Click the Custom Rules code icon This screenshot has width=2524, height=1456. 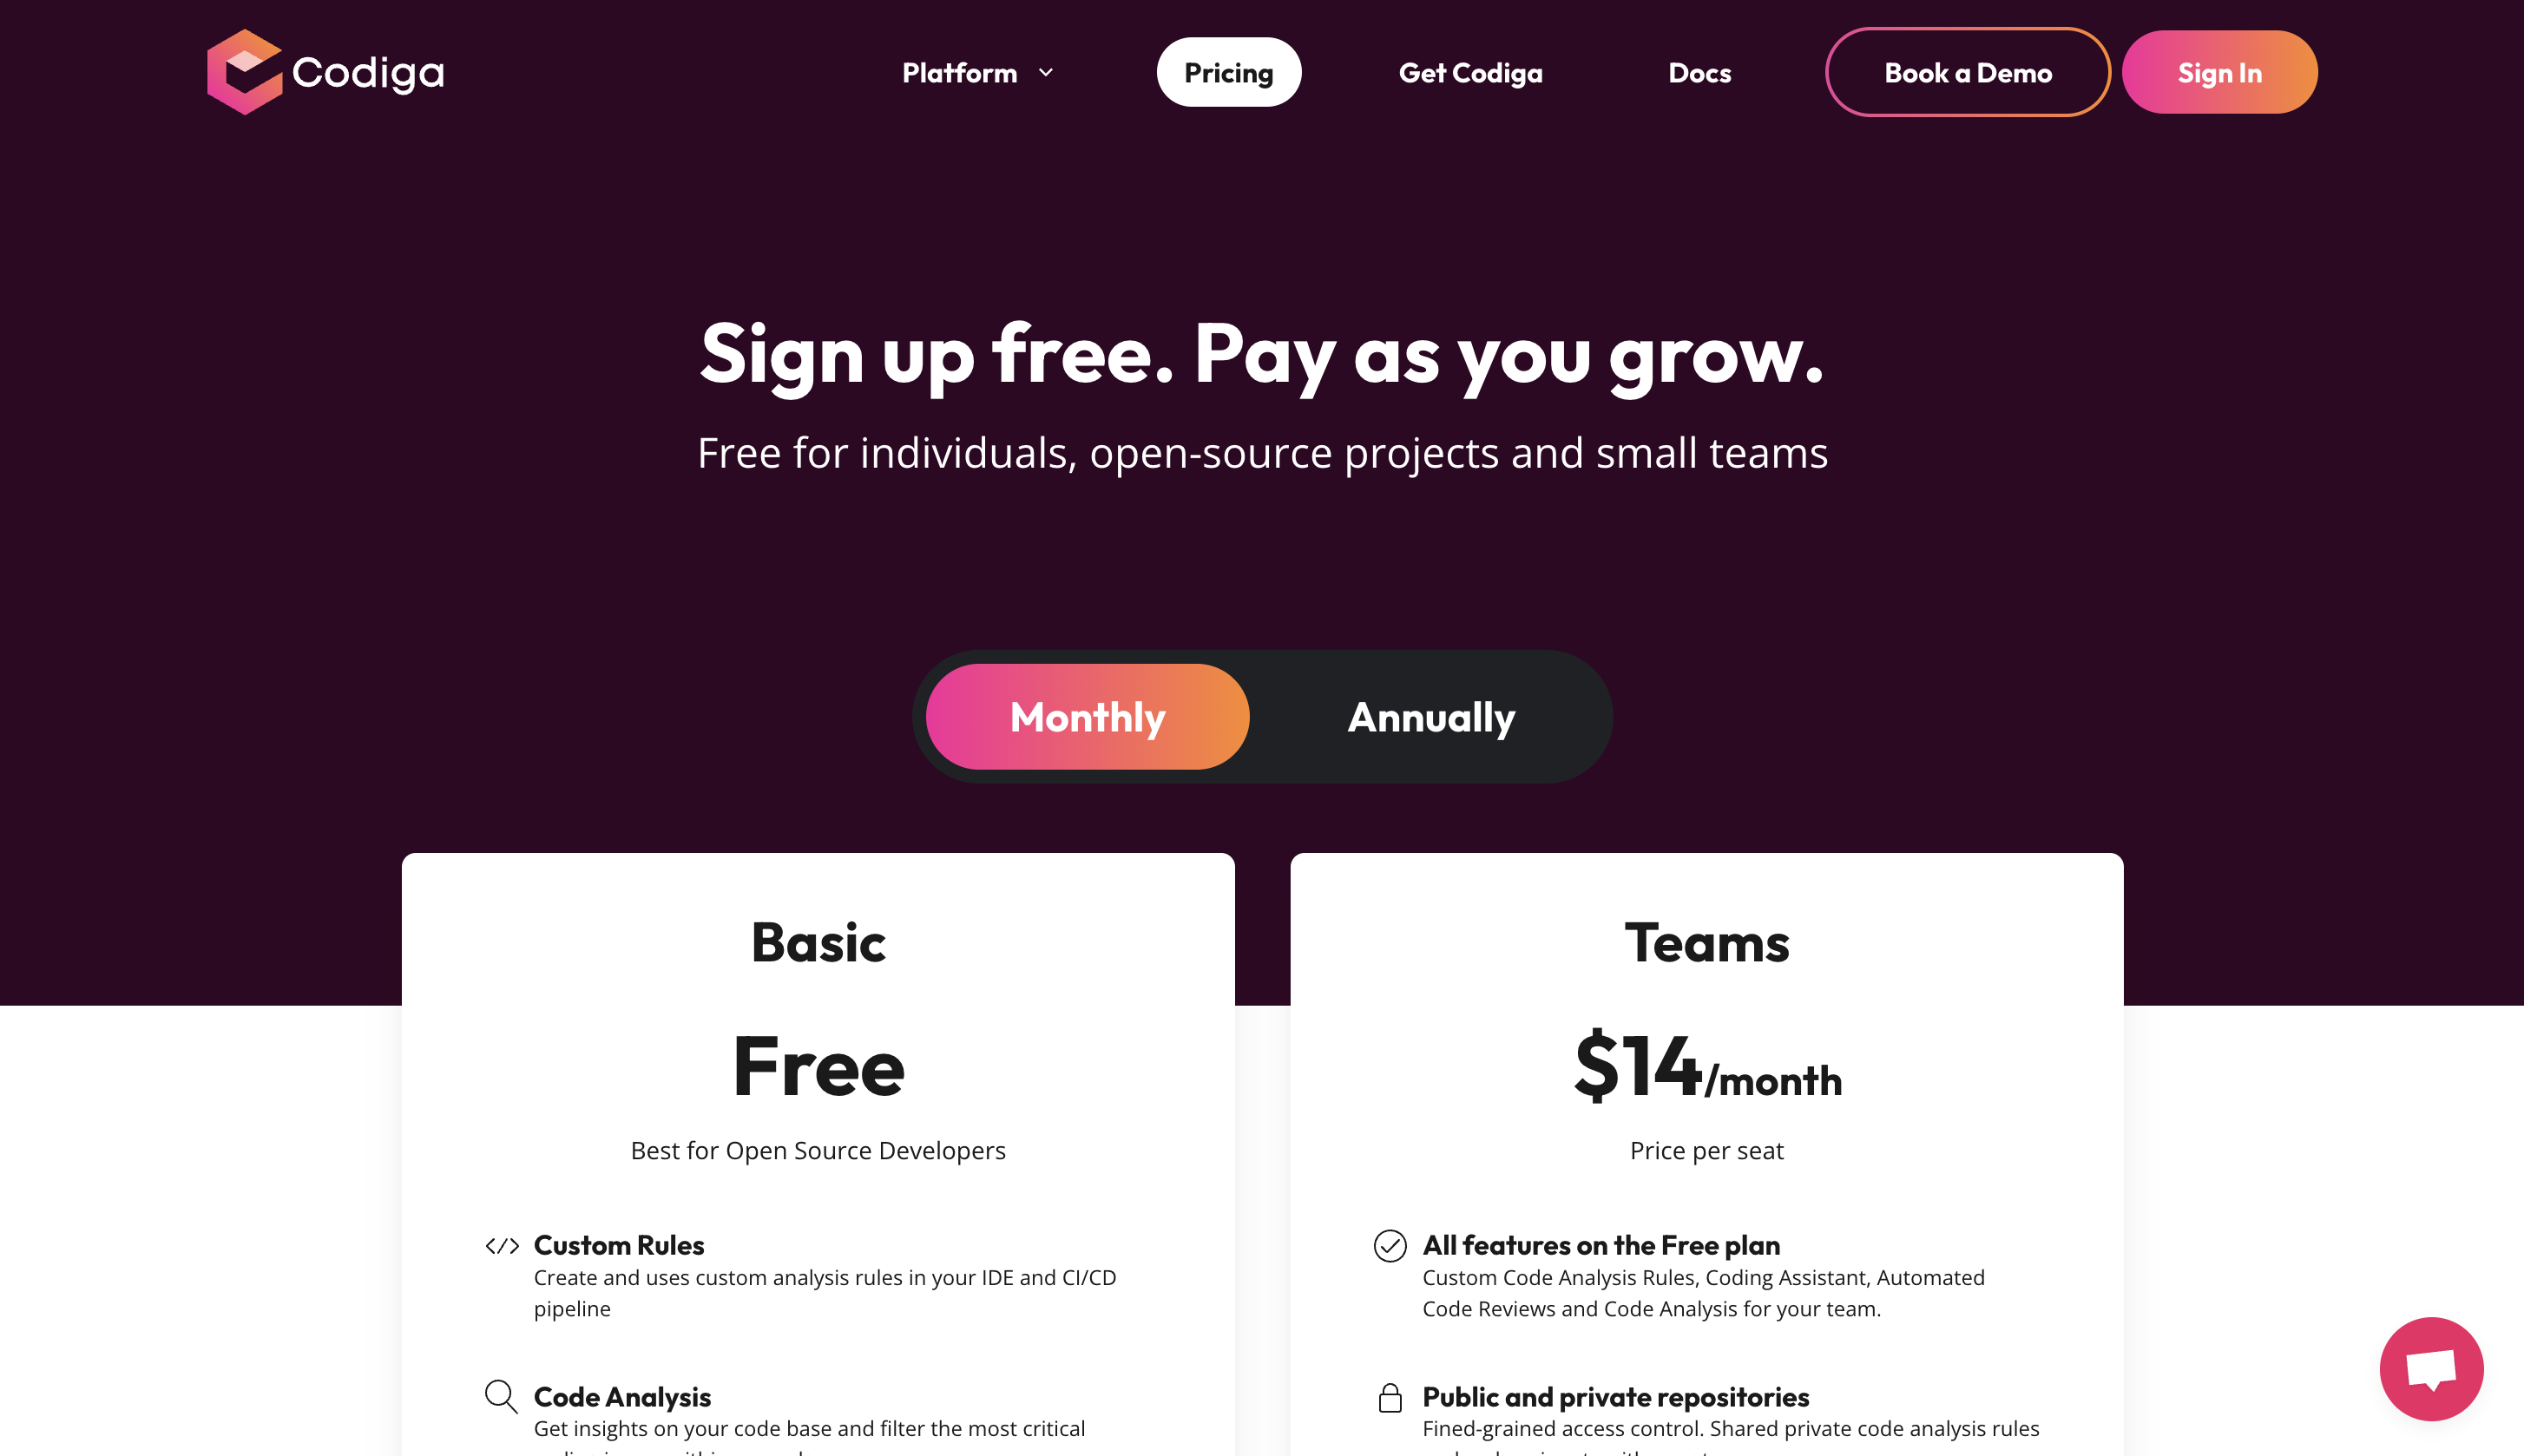501,1244
